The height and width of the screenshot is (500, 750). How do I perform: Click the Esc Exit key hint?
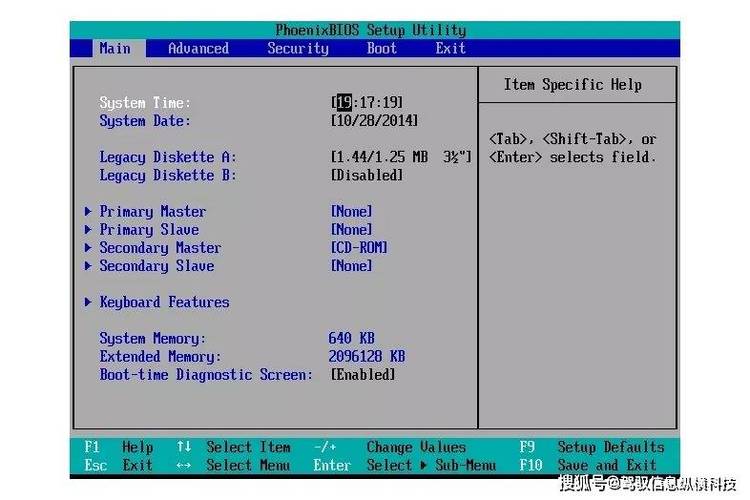click(119, 465)
